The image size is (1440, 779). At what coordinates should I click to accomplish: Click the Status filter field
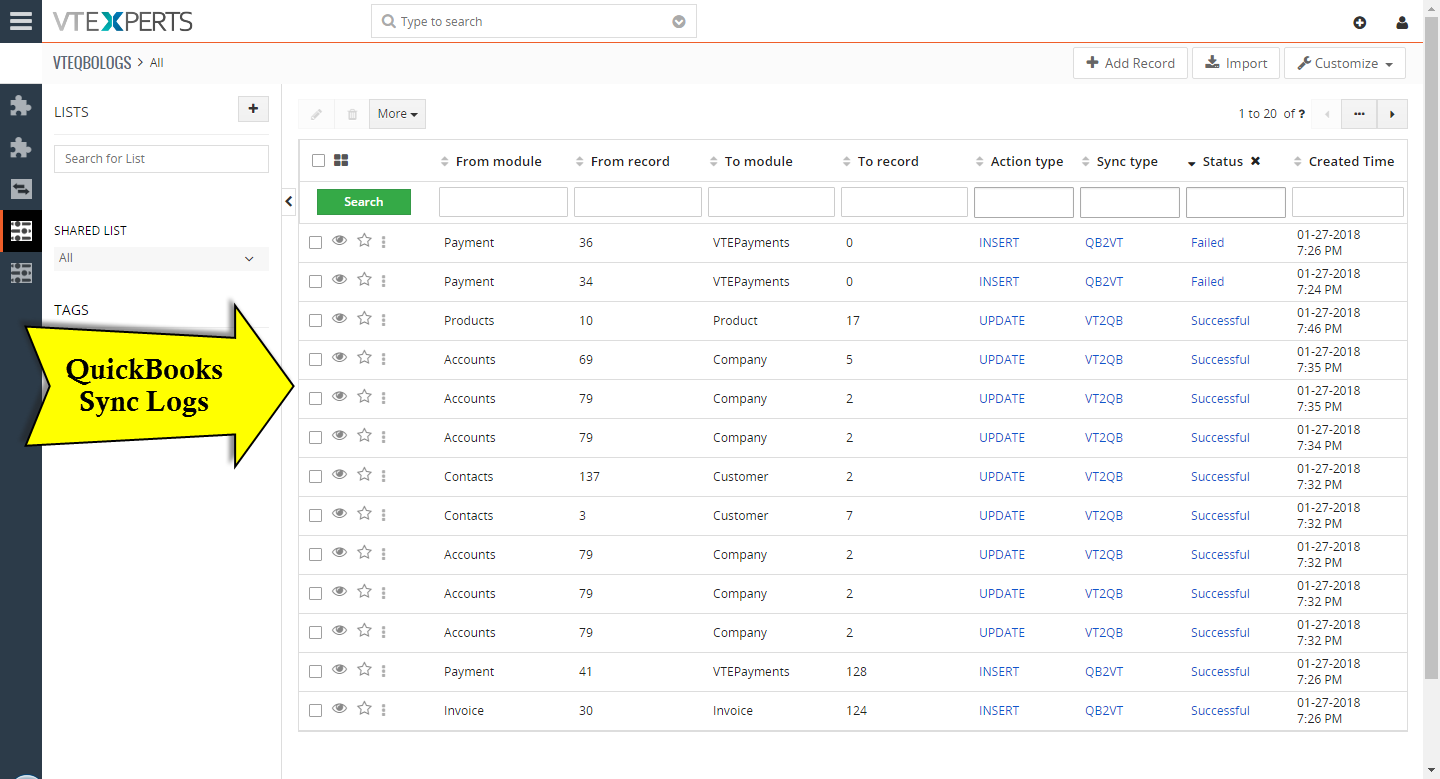1236,202
